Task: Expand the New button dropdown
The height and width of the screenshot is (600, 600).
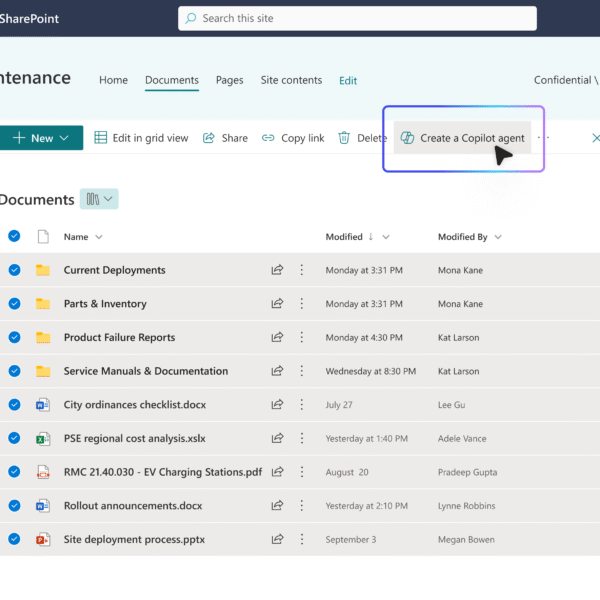Action: (64, 138)
